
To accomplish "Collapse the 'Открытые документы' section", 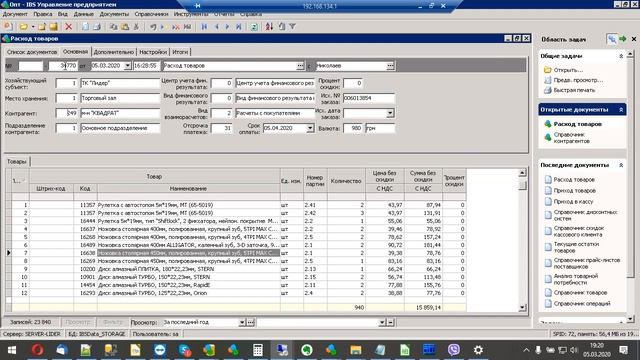I will coord(621,110).
